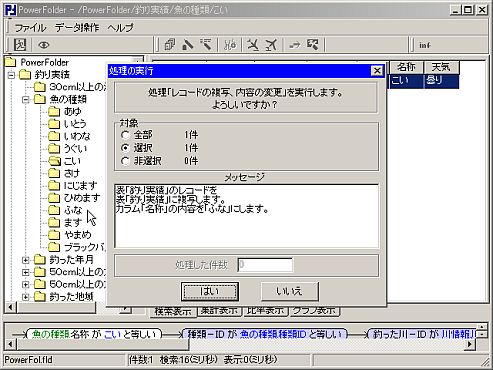493x370 pixels.
Task: Select the ひめます folder
Action: pos(74,198)
